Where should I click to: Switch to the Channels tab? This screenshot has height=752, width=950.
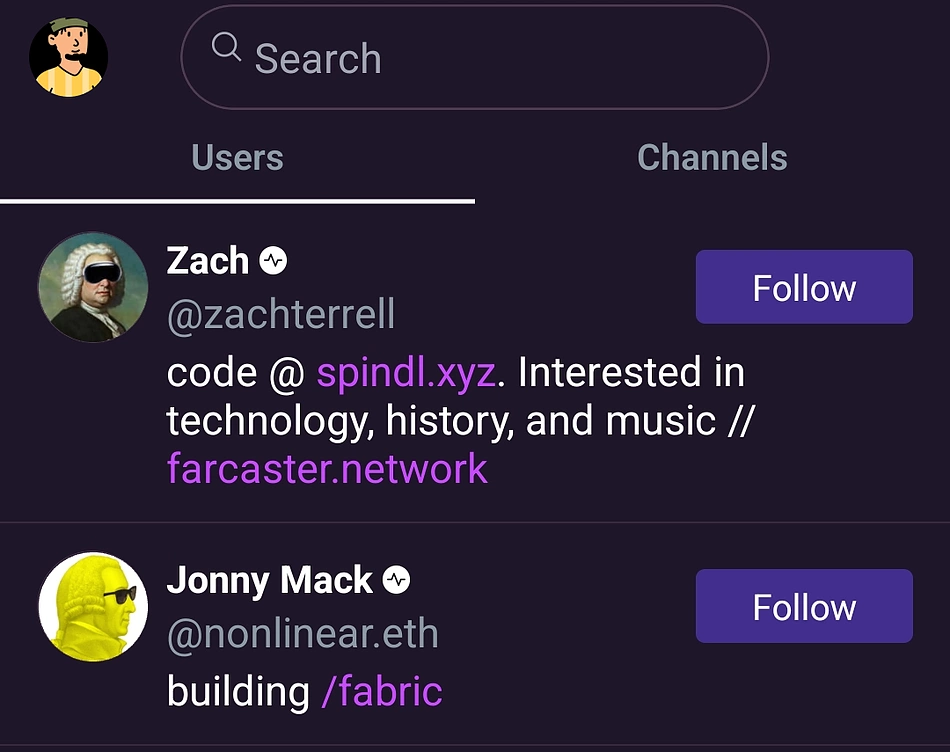(x=711, y=157)
